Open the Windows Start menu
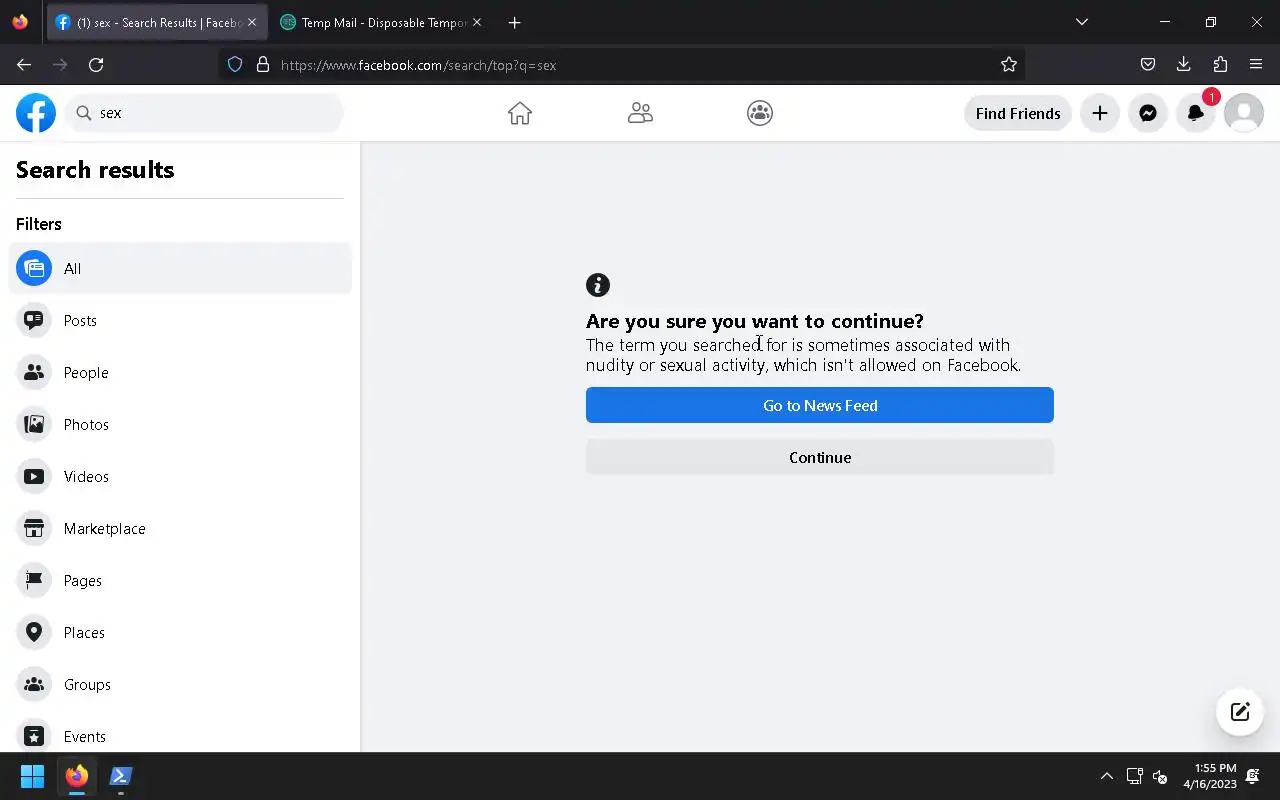Screen dimensions: 1280x800 [32, 776]
